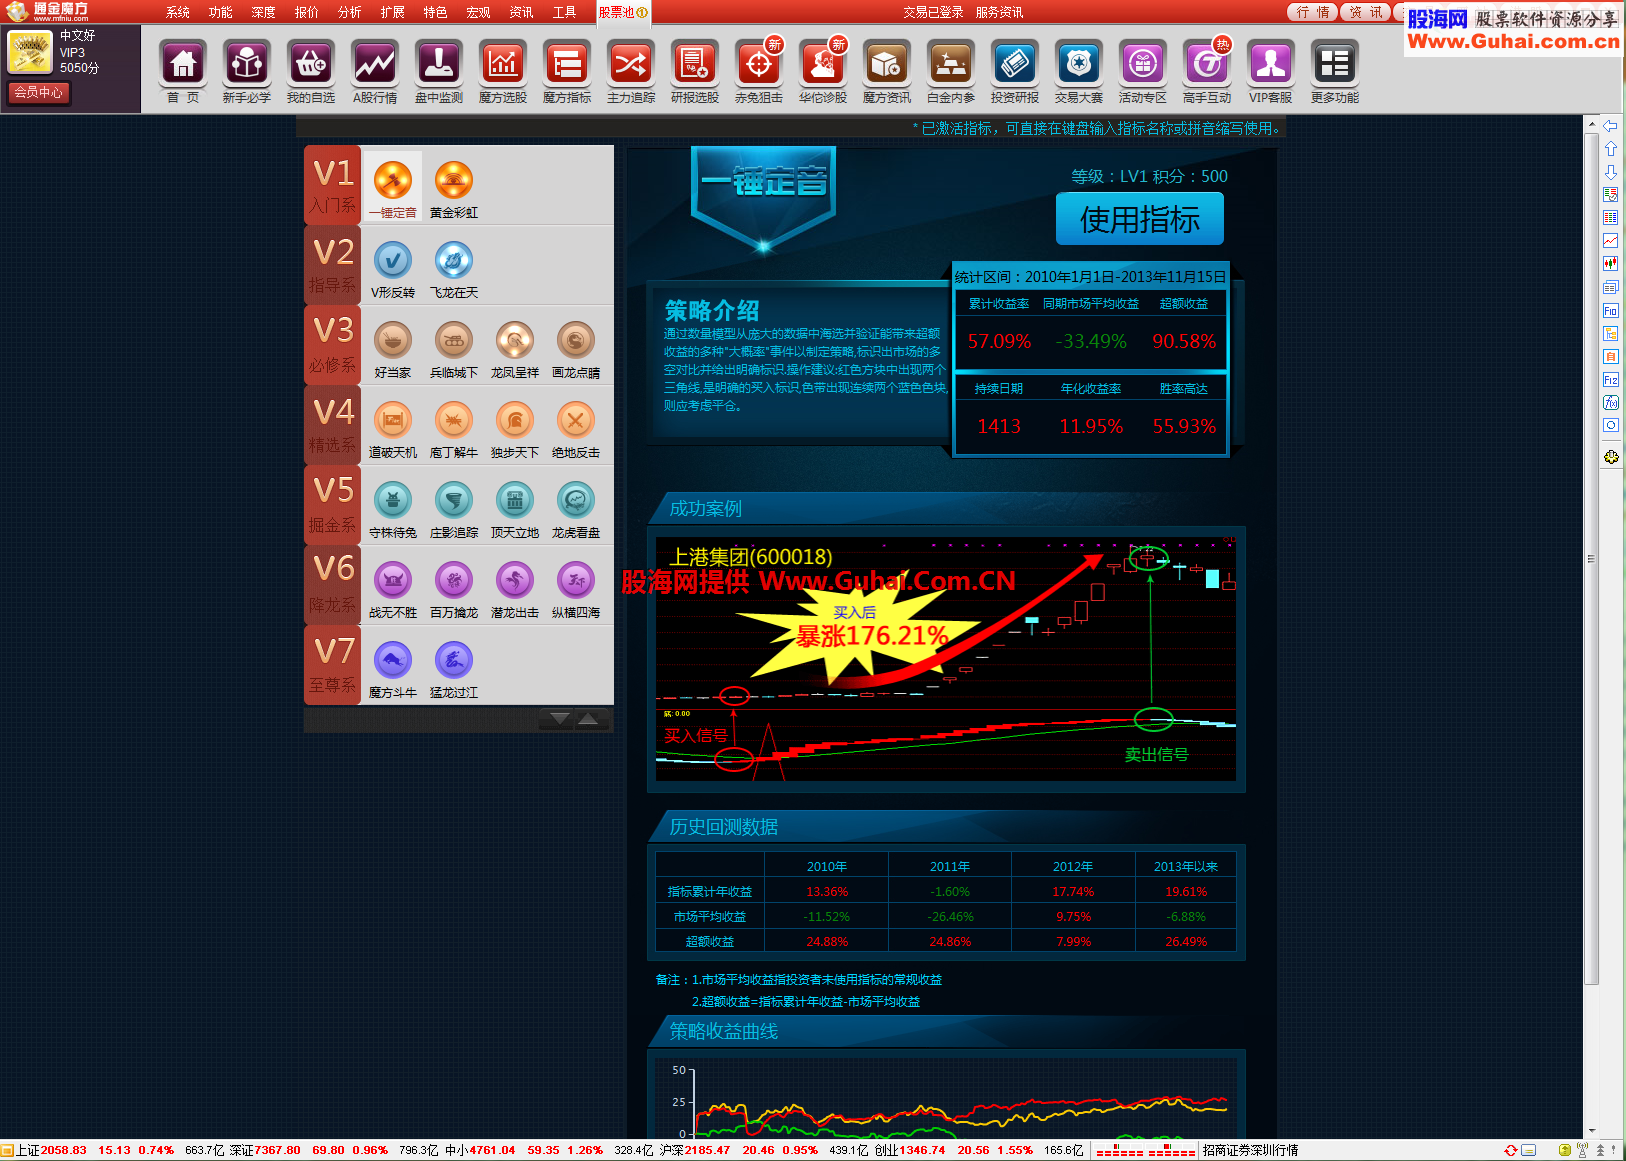Open 更多功能 more functions icon
This screenshot has height=1161, width=1626.
coord(1335,71)
